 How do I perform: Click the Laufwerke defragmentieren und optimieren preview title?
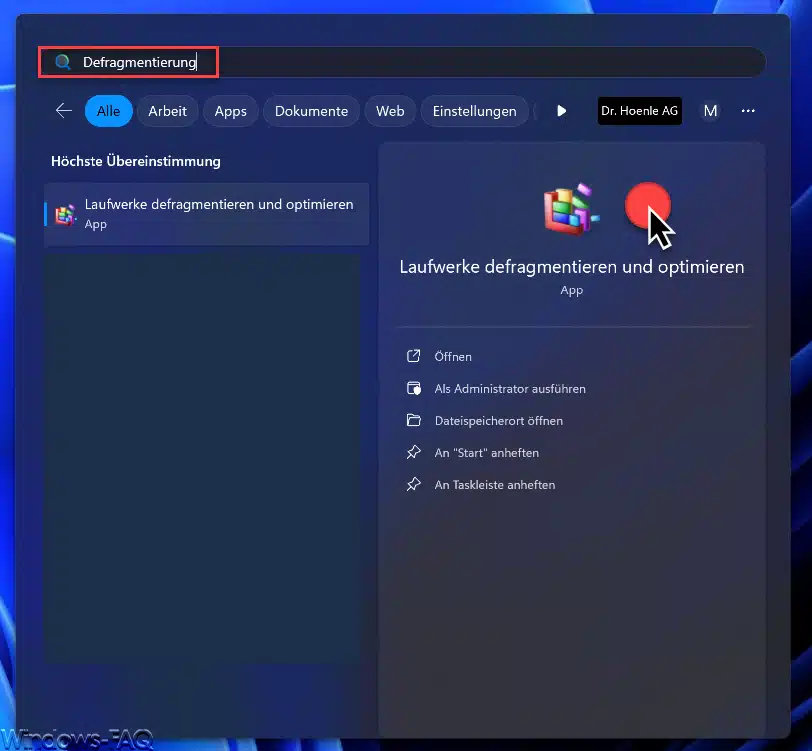(x=572, y=267)
